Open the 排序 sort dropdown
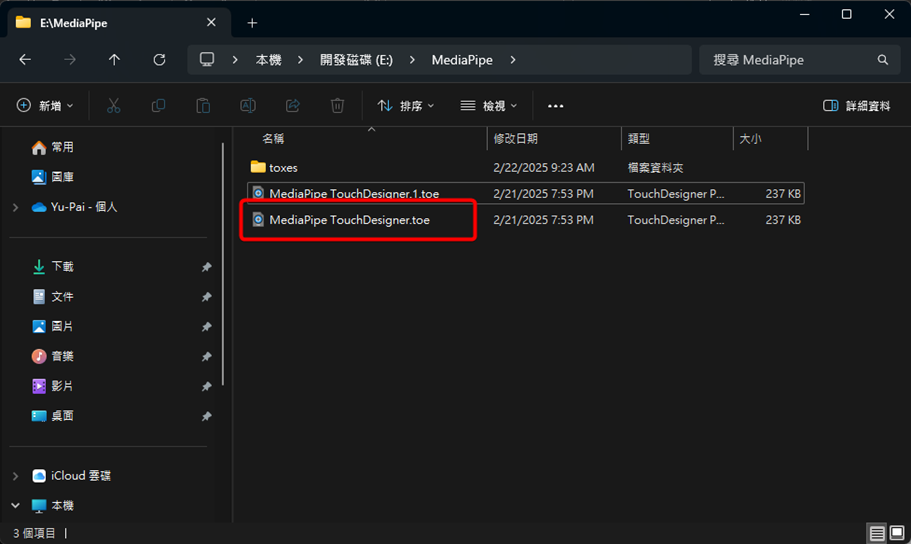Screen dimensions: 911x544 tap(406, 106)
